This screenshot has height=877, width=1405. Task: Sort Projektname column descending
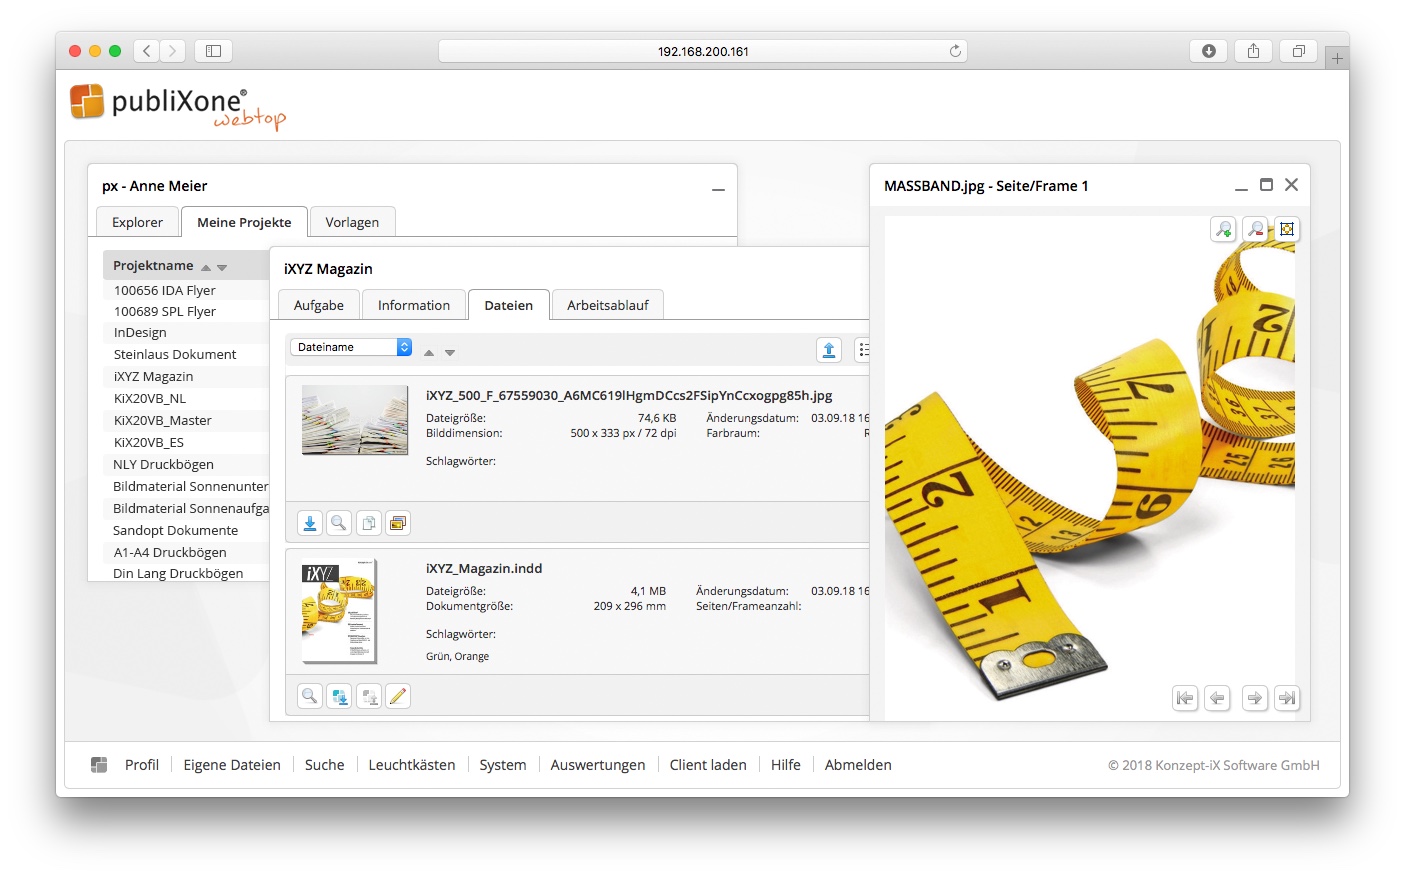click(222, 268)
